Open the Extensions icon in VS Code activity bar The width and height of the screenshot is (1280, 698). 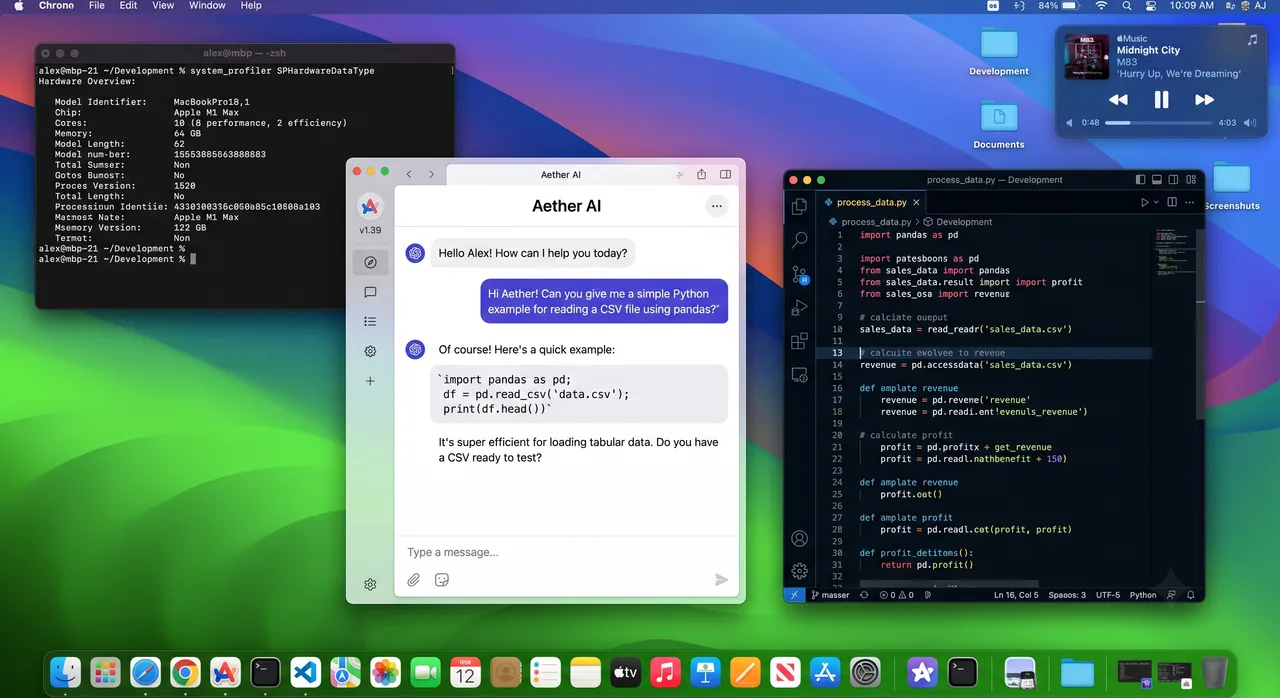[x=799, y=341]
